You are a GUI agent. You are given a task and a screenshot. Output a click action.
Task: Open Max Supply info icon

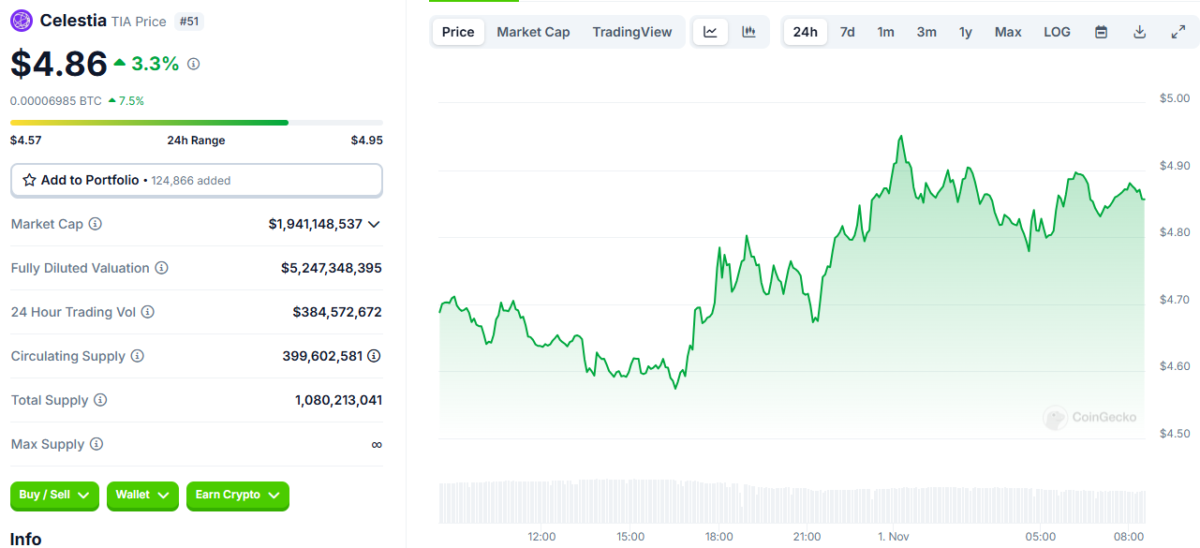(x=96, y=444)
